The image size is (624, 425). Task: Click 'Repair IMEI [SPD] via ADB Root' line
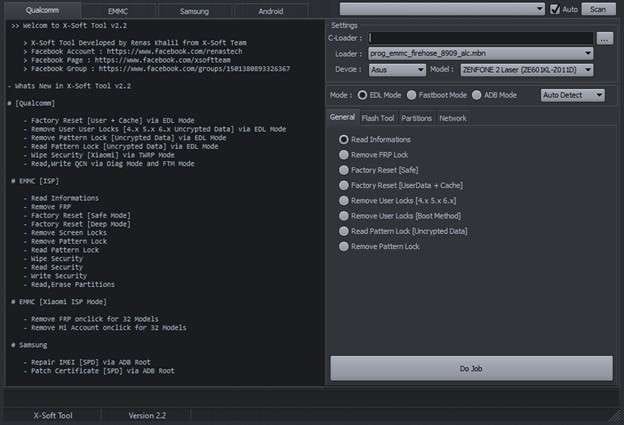(x=87, y=363)
